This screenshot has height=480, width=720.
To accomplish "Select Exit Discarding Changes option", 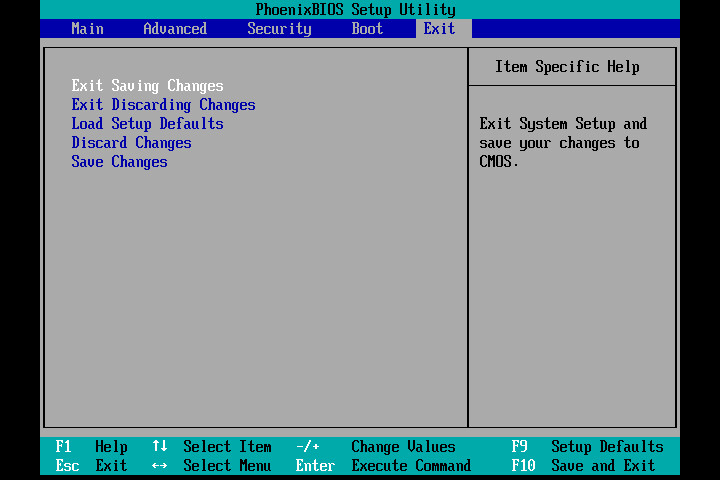I will click(x=163, y=105).
